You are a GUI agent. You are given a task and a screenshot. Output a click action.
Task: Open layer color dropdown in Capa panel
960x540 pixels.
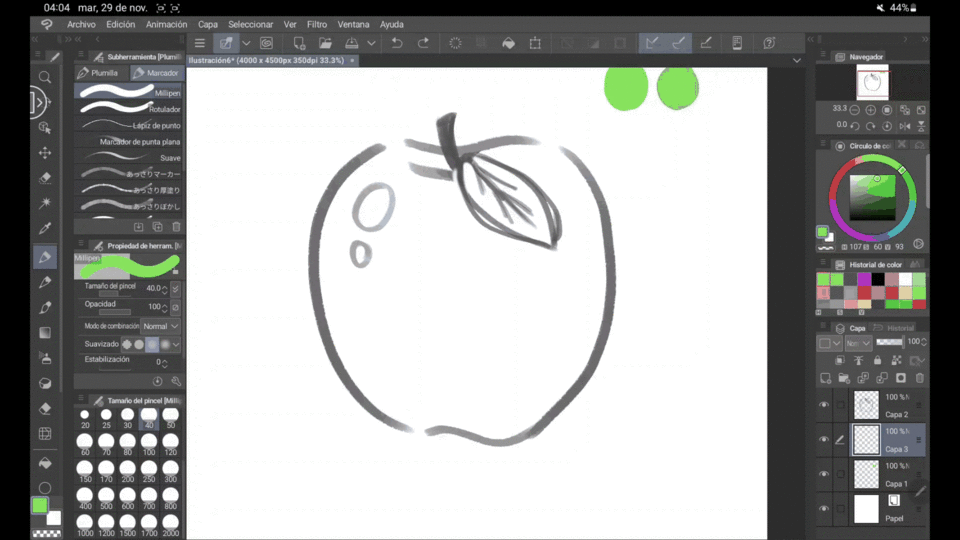(830, 343)
